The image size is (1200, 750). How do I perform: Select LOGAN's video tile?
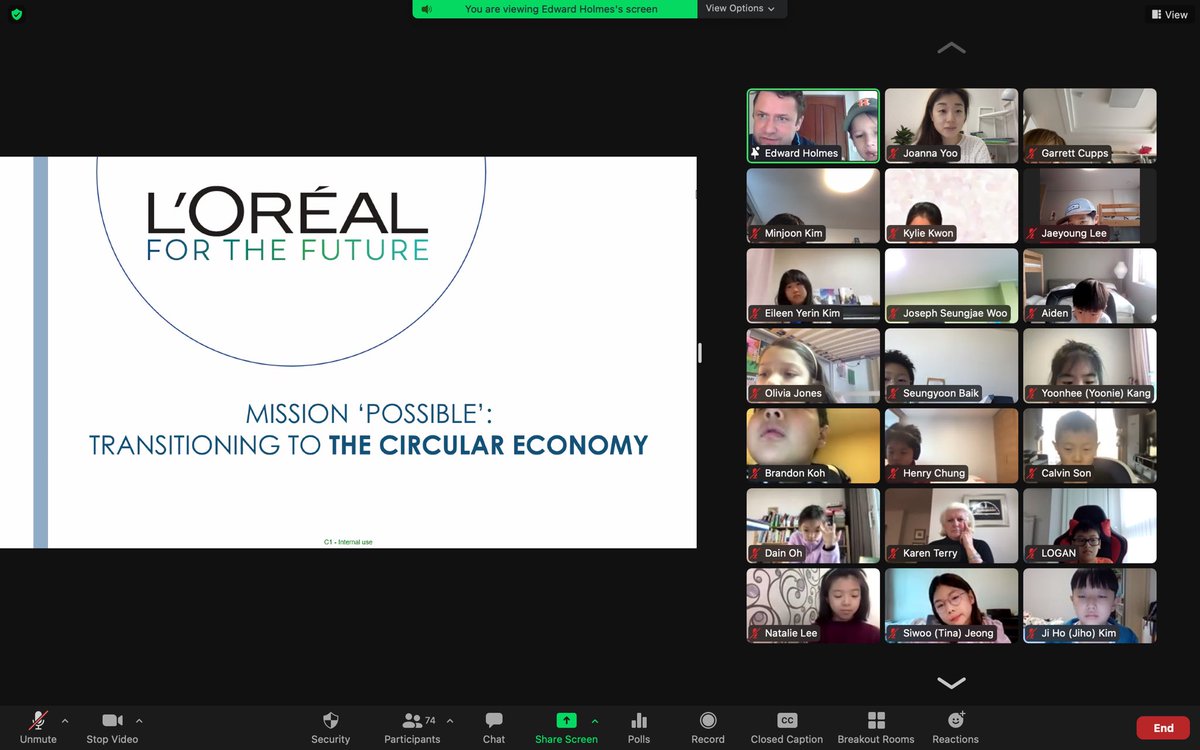1089,525
